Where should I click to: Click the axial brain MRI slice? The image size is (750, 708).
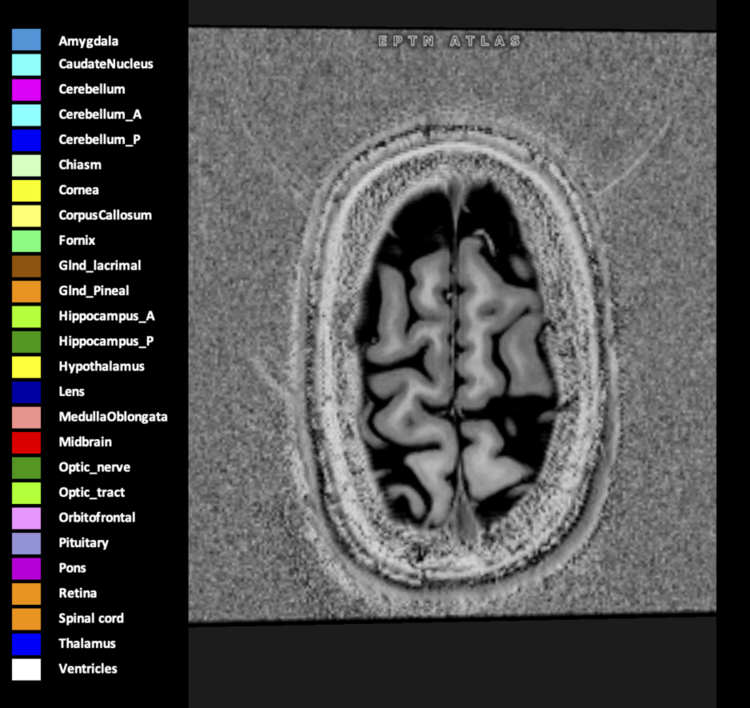click(452, 325)
